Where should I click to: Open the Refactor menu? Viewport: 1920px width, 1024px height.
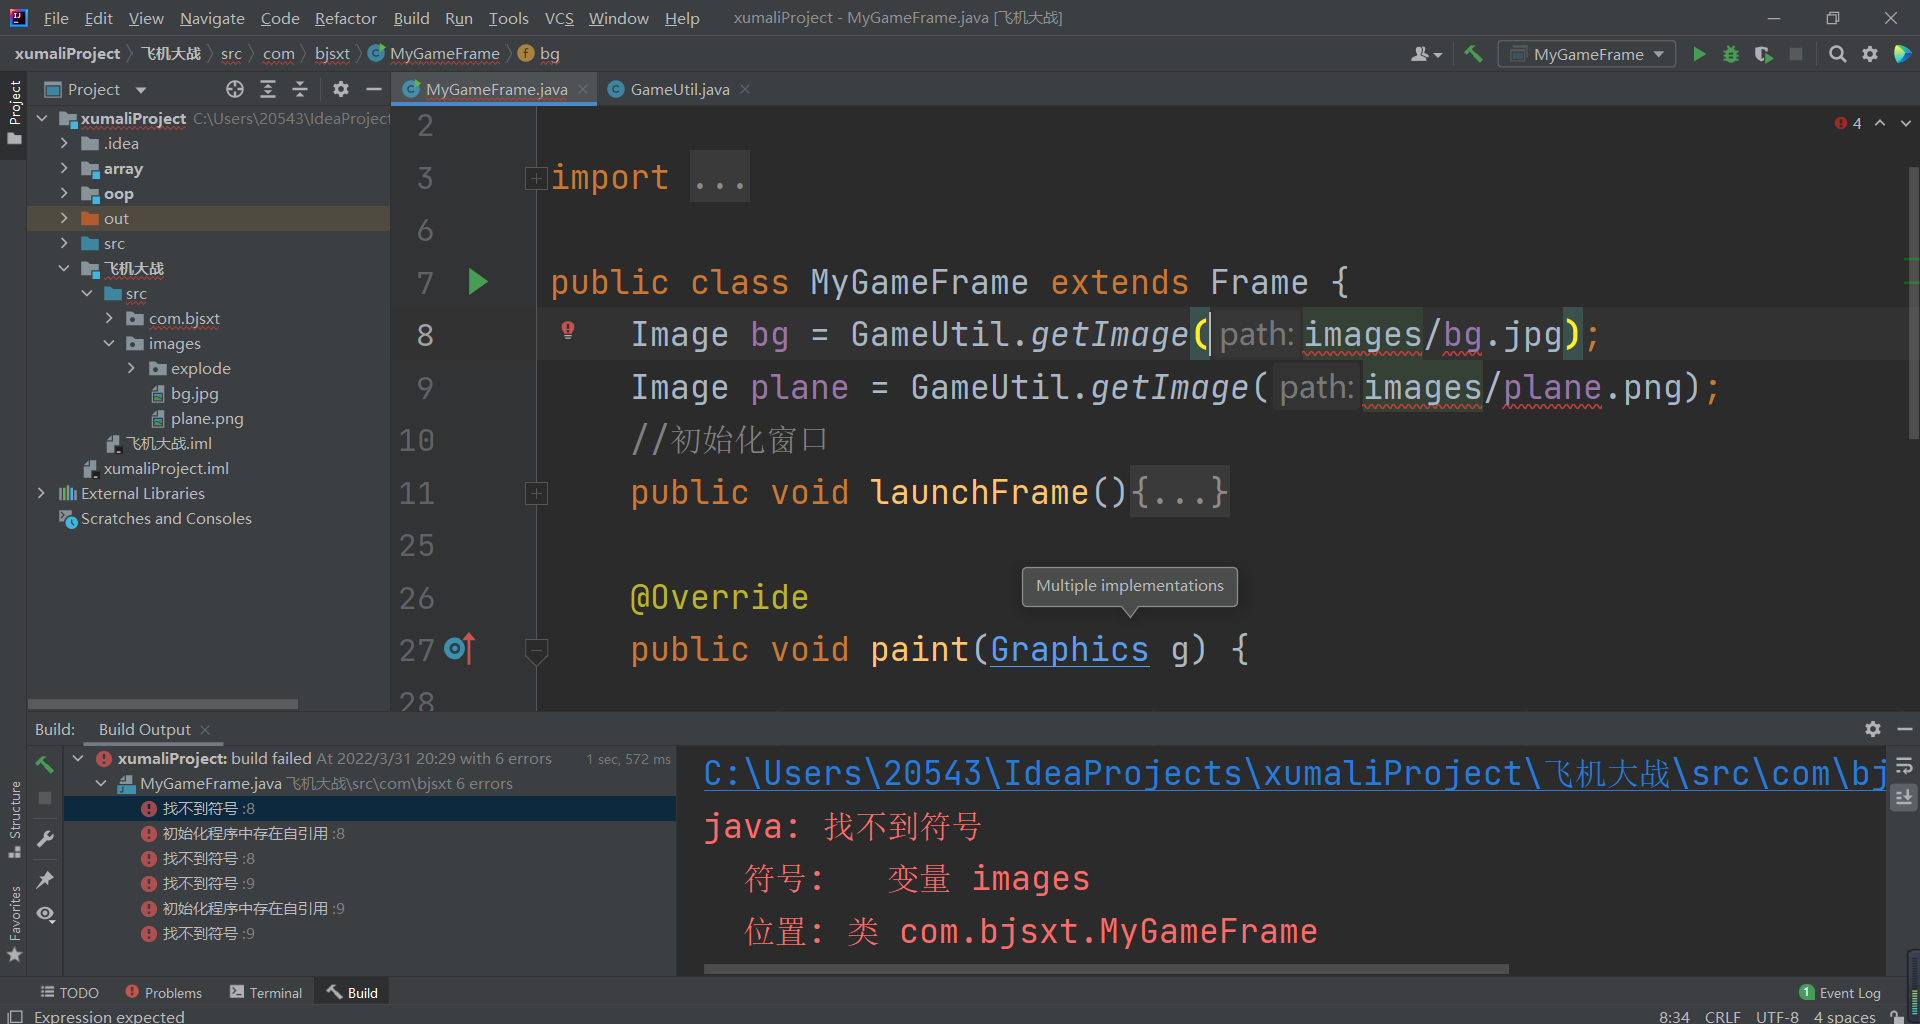pyautogui.click(x=345, y=18)
